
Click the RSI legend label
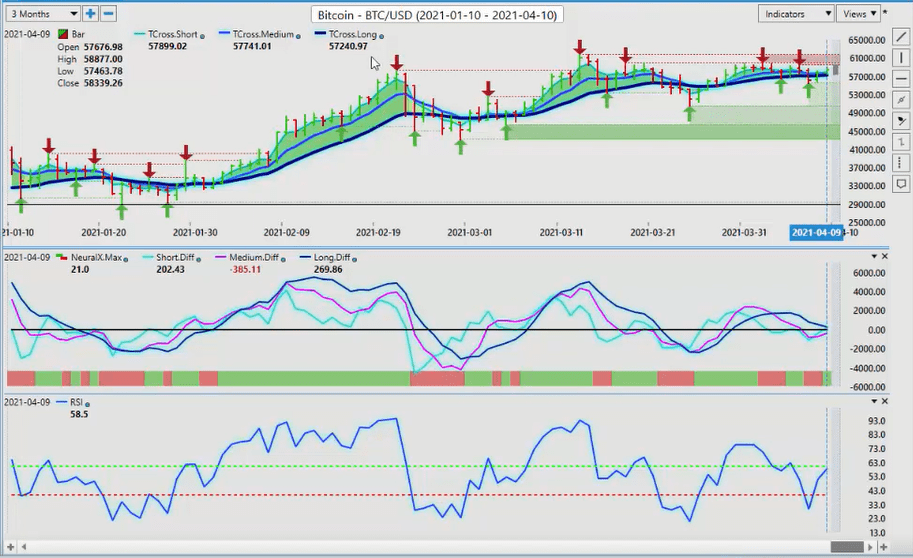click(x=76, y=402)
